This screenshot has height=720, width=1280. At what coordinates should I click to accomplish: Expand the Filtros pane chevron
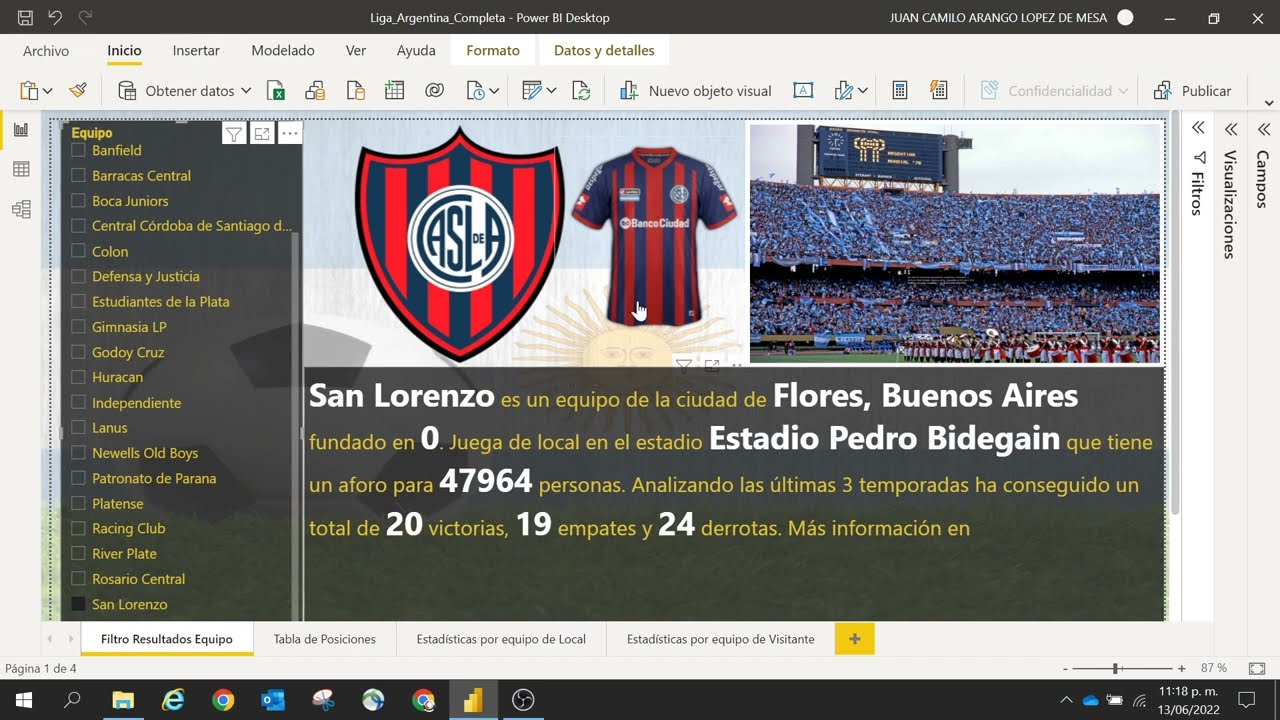tap(1198, 129)
